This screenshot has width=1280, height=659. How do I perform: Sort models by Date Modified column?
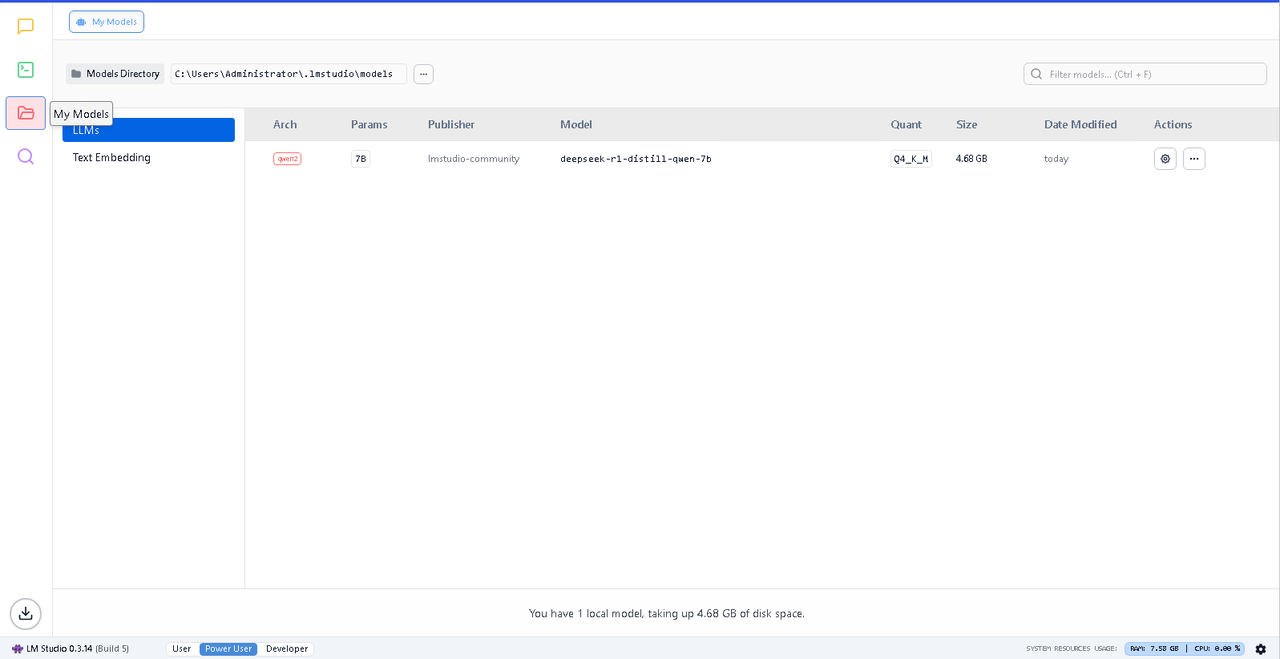point(1080,125)
